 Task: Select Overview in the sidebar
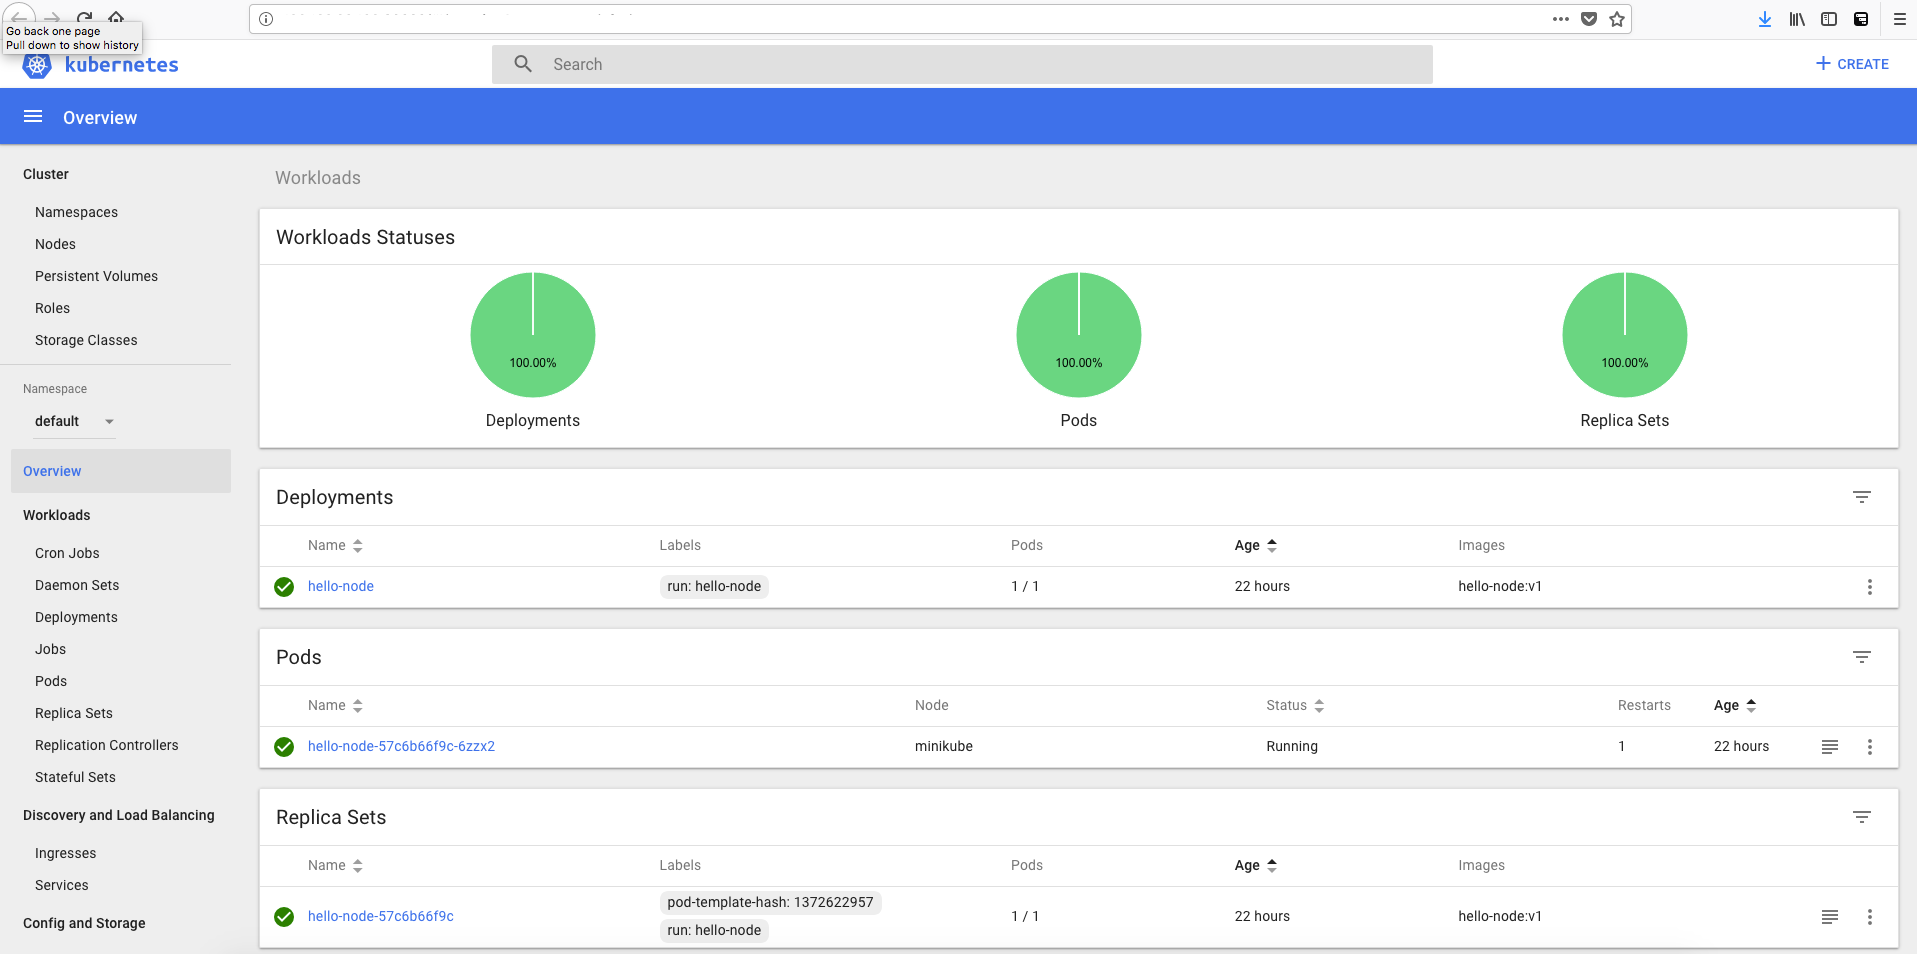[x=121, y=471]
